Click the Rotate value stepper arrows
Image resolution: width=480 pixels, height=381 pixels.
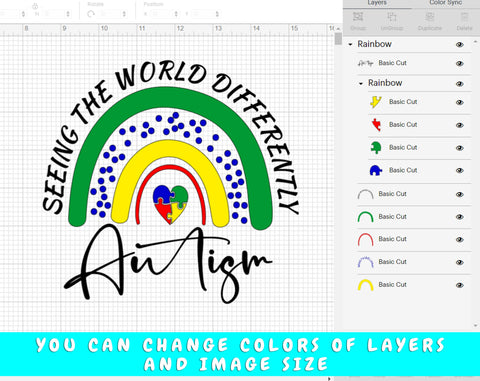124,14
